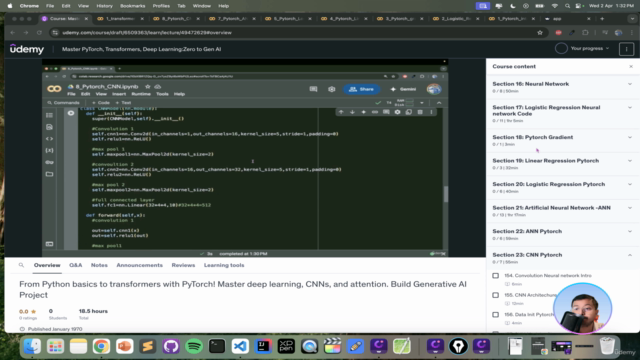
Task: Toggle Do Not Disturb moon icon
Action: (513, 6)
